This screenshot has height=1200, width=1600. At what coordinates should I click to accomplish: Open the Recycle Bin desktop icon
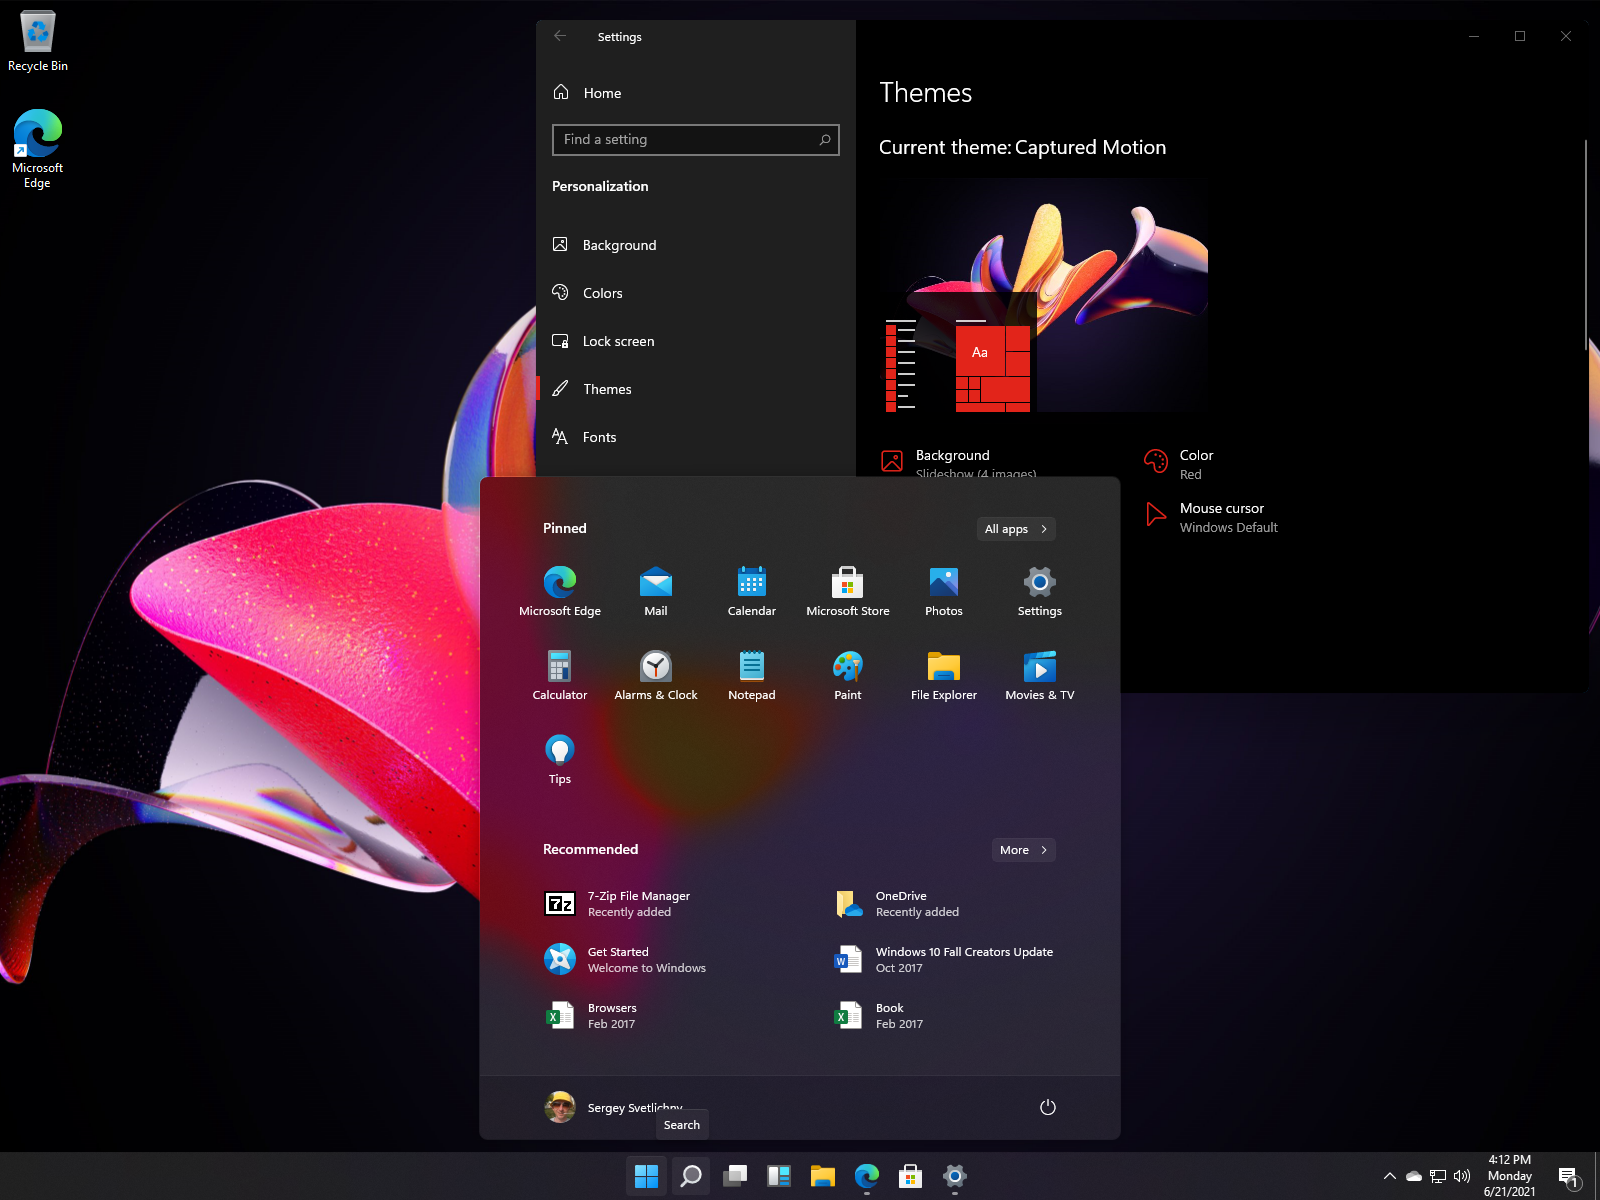38,42
